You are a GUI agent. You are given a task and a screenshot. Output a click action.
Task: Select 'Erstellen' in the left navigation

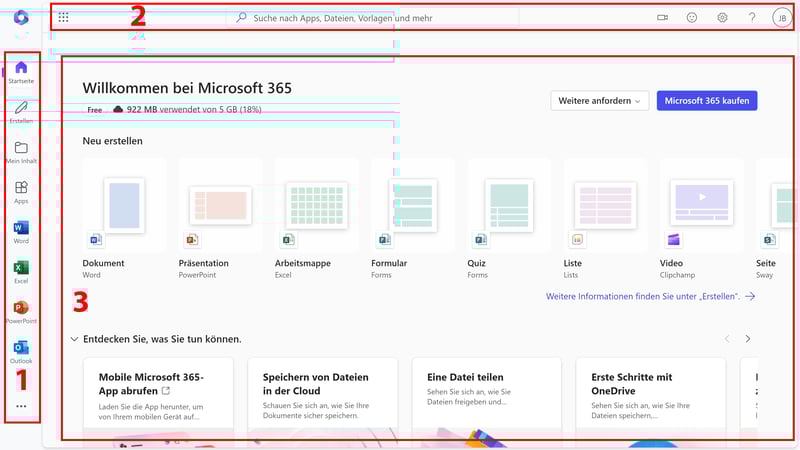click(21, 110)
